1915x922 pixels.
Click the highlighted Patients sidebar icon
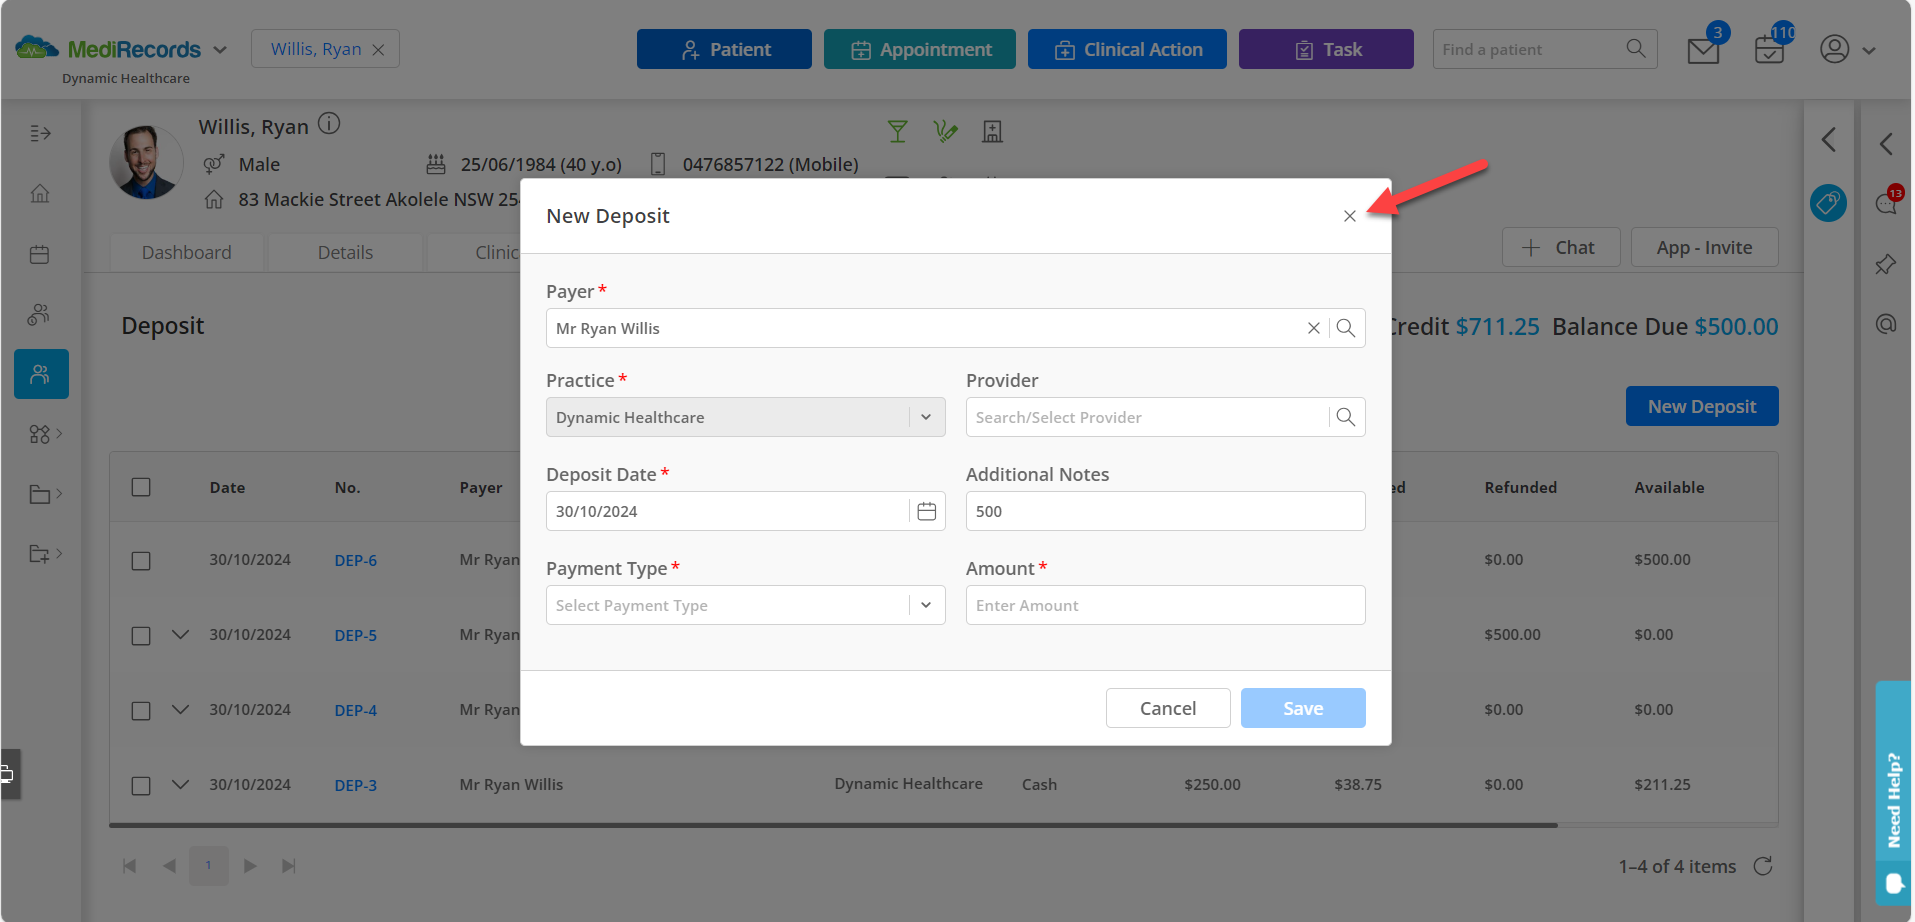click(40, 374)
